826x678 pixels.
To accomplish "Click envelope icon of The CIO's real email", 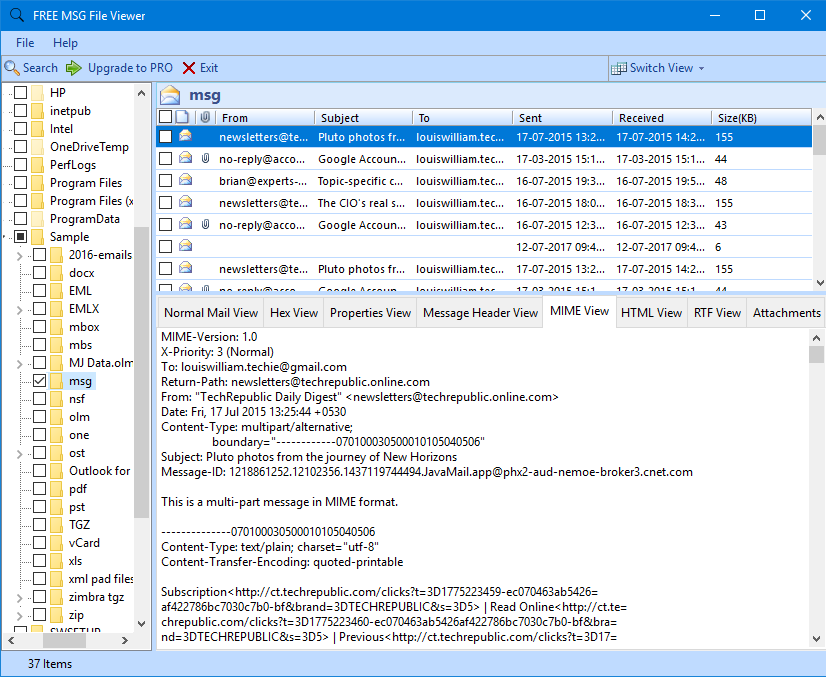I will coord(185,202).
